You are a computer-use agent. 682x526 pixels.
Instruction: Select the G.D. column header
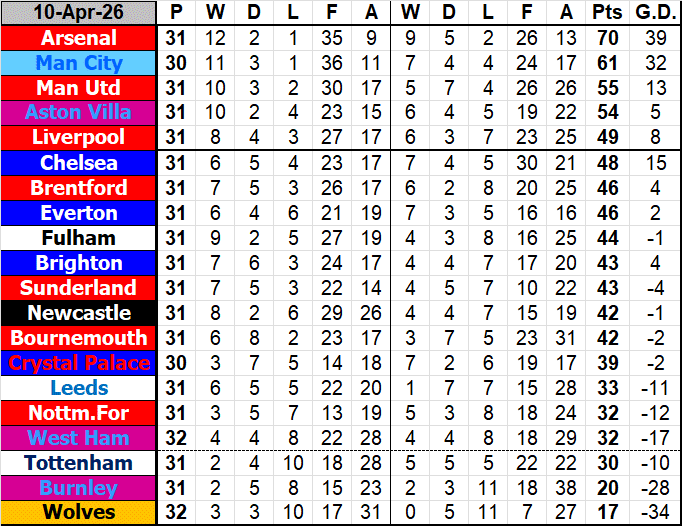pyautogui.click(x=652, y=13)
